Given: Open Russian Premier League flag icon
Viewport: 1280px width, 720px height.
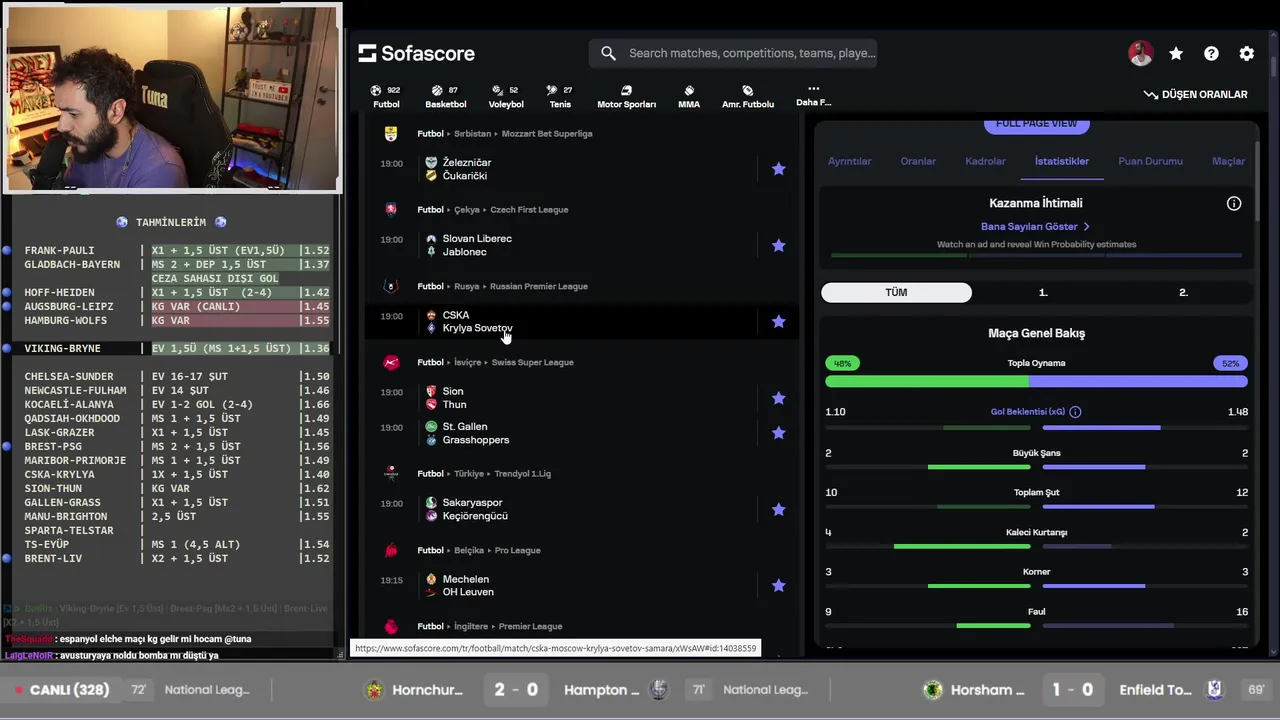Looking at the screenshot, I should point(391,286).
